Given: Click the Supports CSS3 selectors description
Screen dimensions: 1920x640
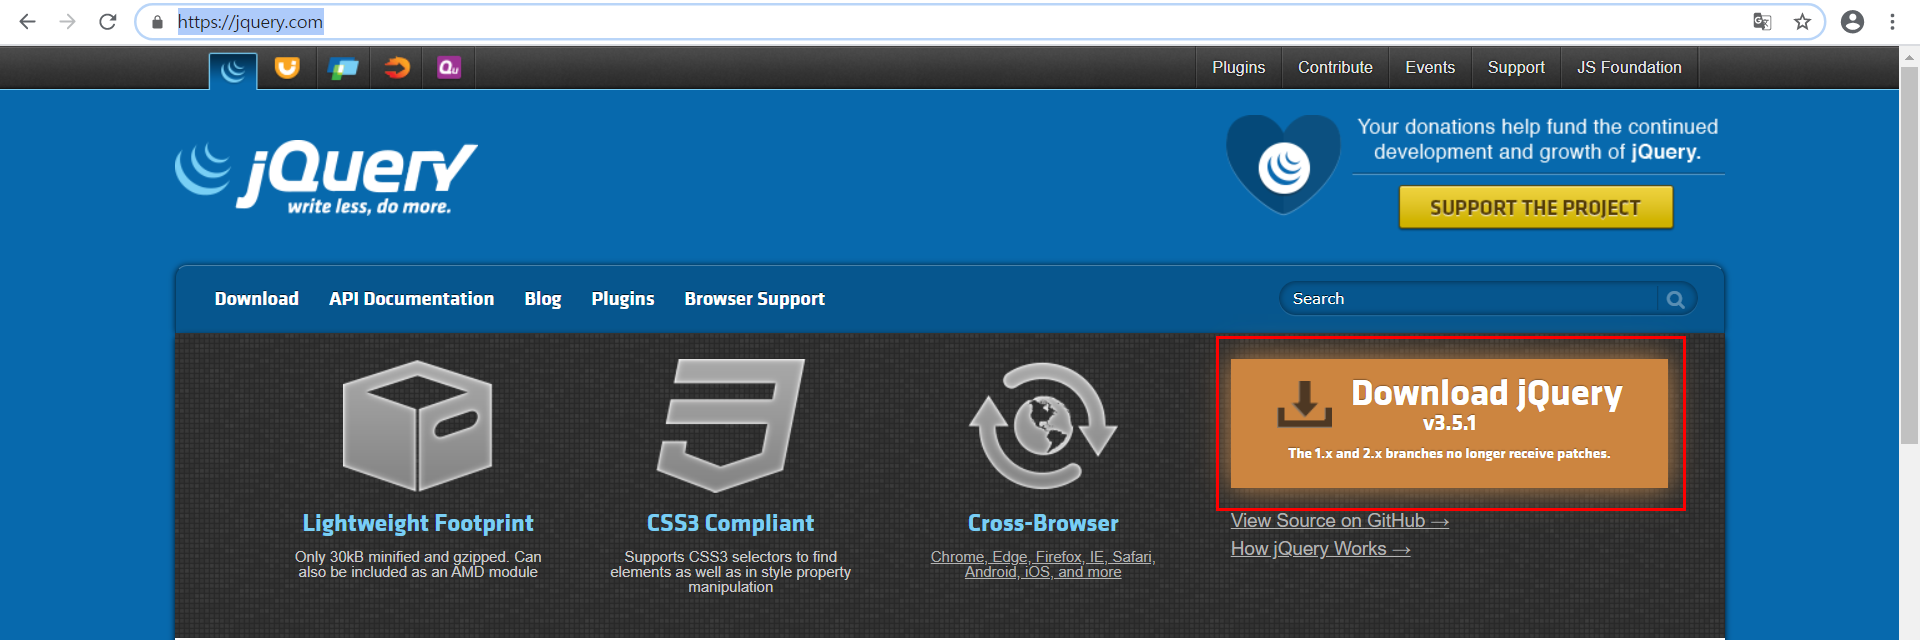Looking at the screenshot, I should point(730,572).
